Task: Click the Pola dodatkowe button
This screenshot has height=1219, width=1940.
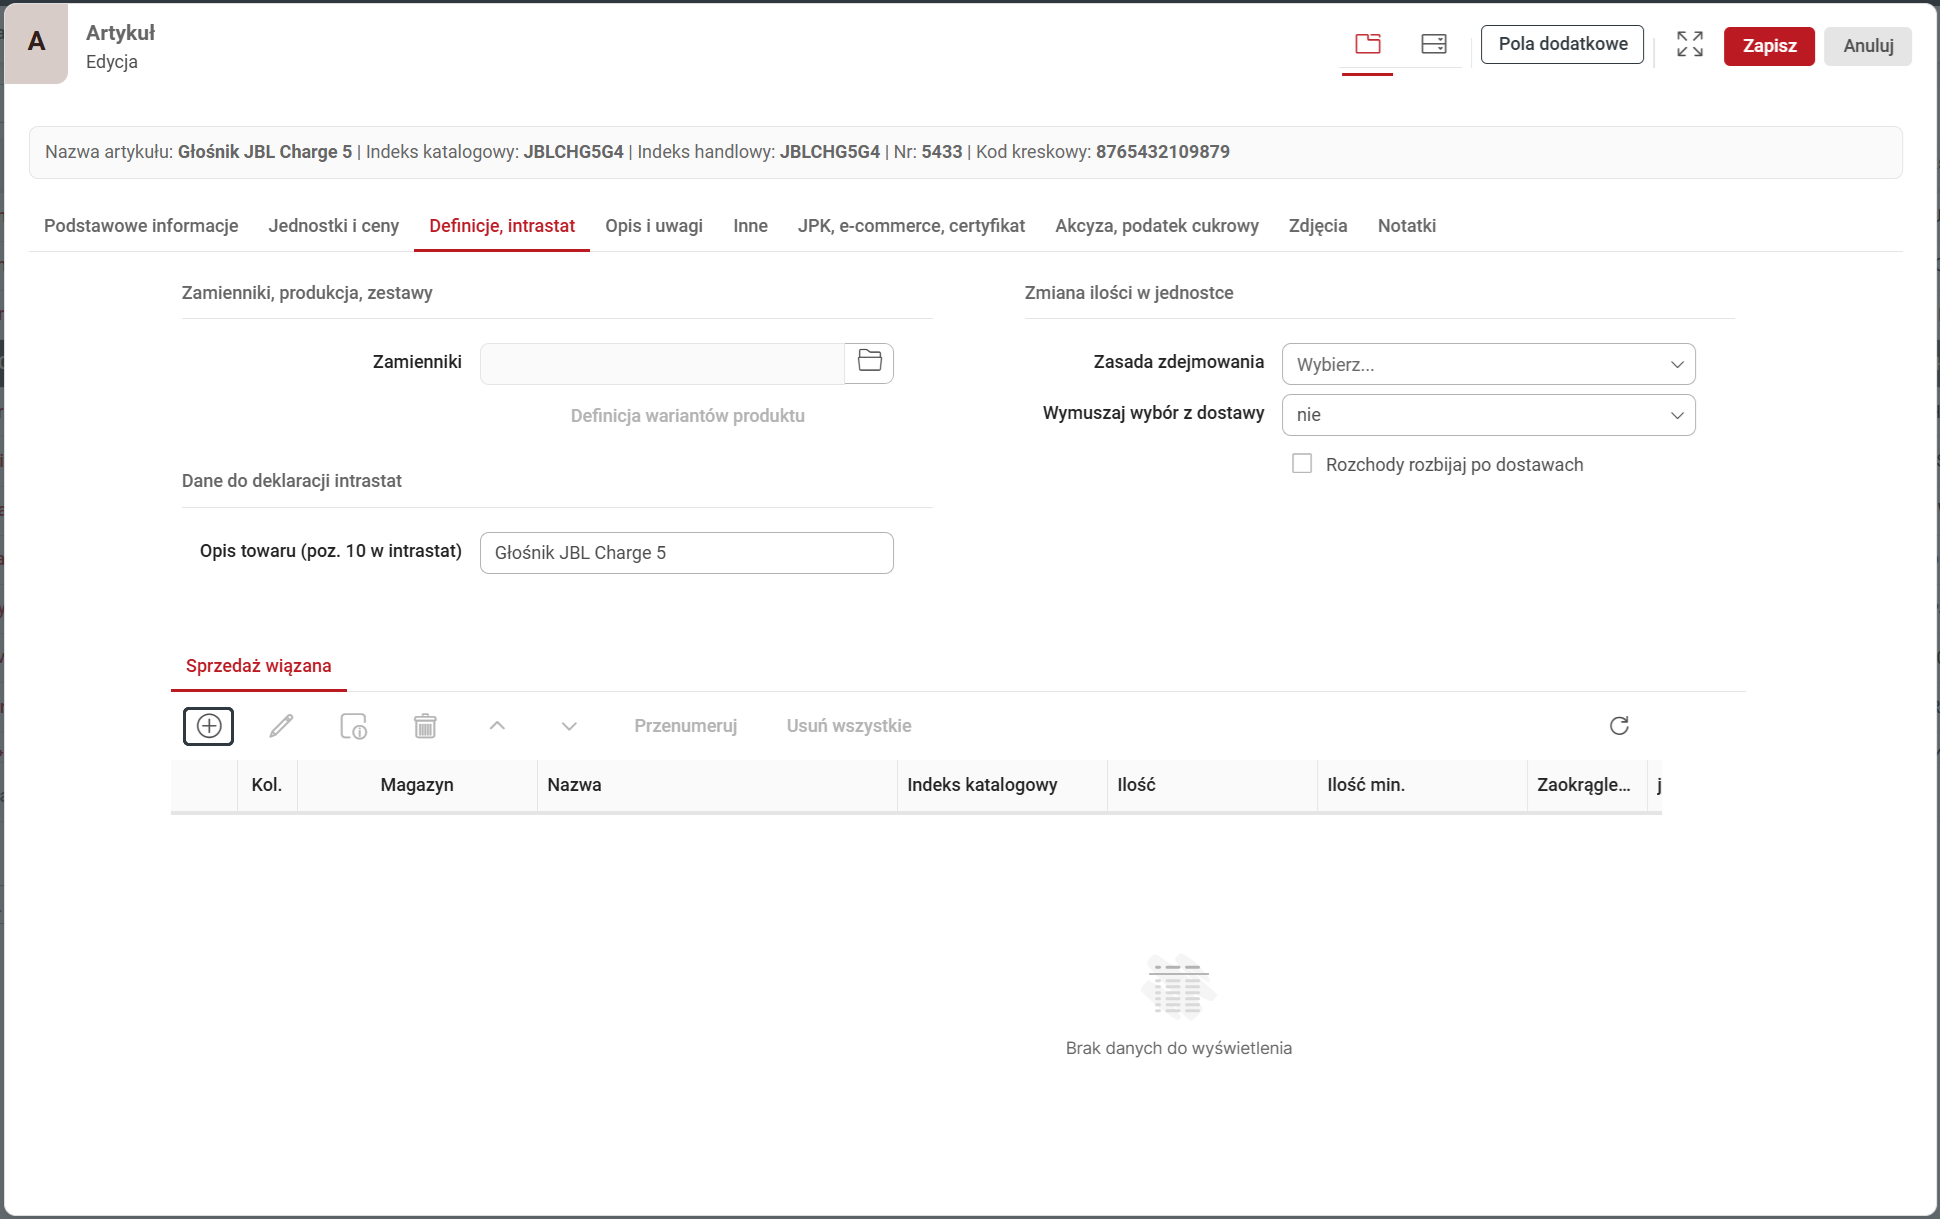Action: pyautogui.click(x=1561, y=44)
